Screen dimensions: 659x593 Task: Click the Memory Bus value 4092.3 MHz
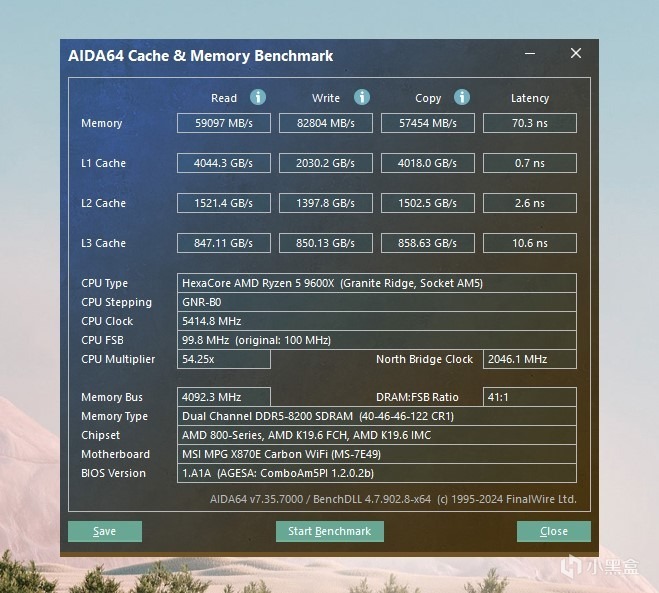click(x=224, y=397)
